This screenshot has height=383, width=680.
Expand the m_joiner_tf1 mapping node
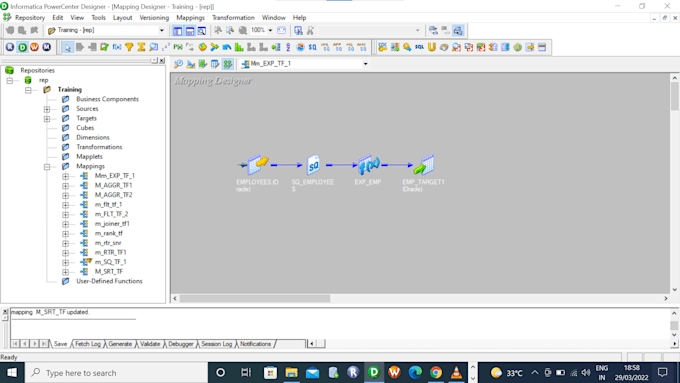pos(65,224)
